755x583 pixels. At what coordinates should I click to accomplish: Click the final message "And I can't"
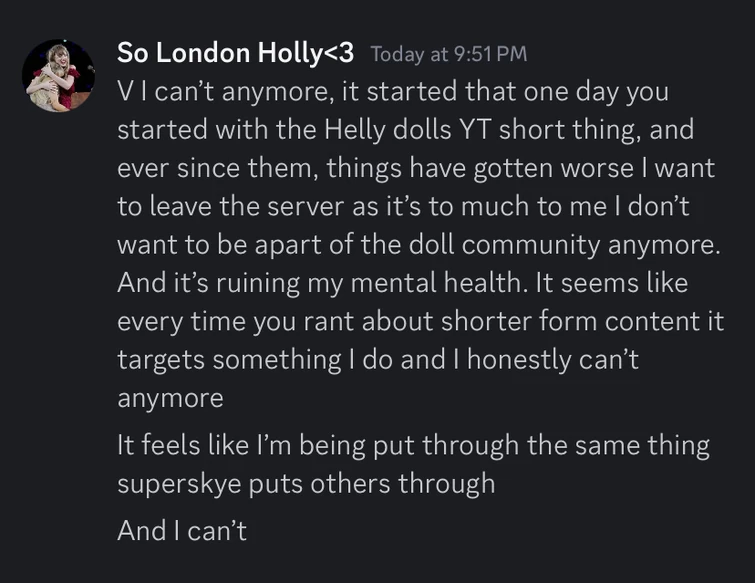coord(181,530)
